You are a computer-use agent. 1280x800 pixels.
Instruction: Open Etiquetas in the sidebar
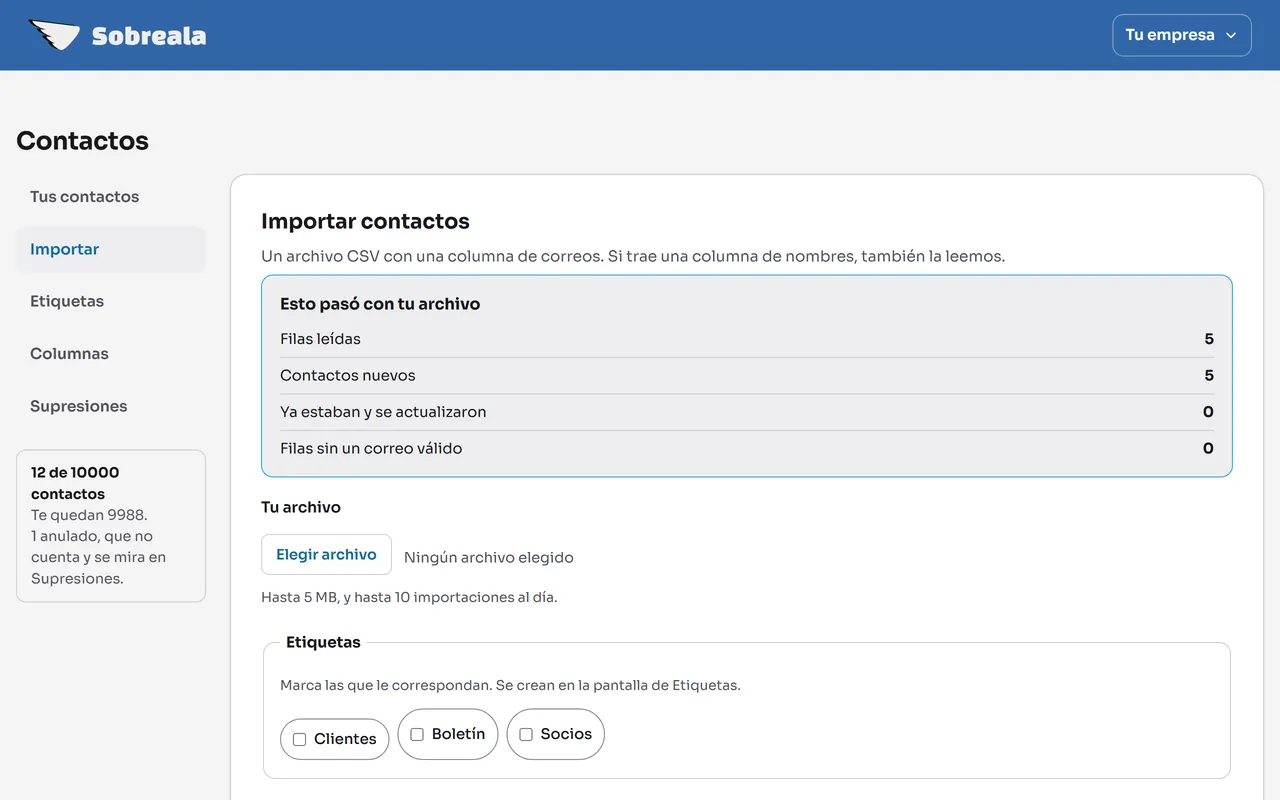click(x=111, y=301)
